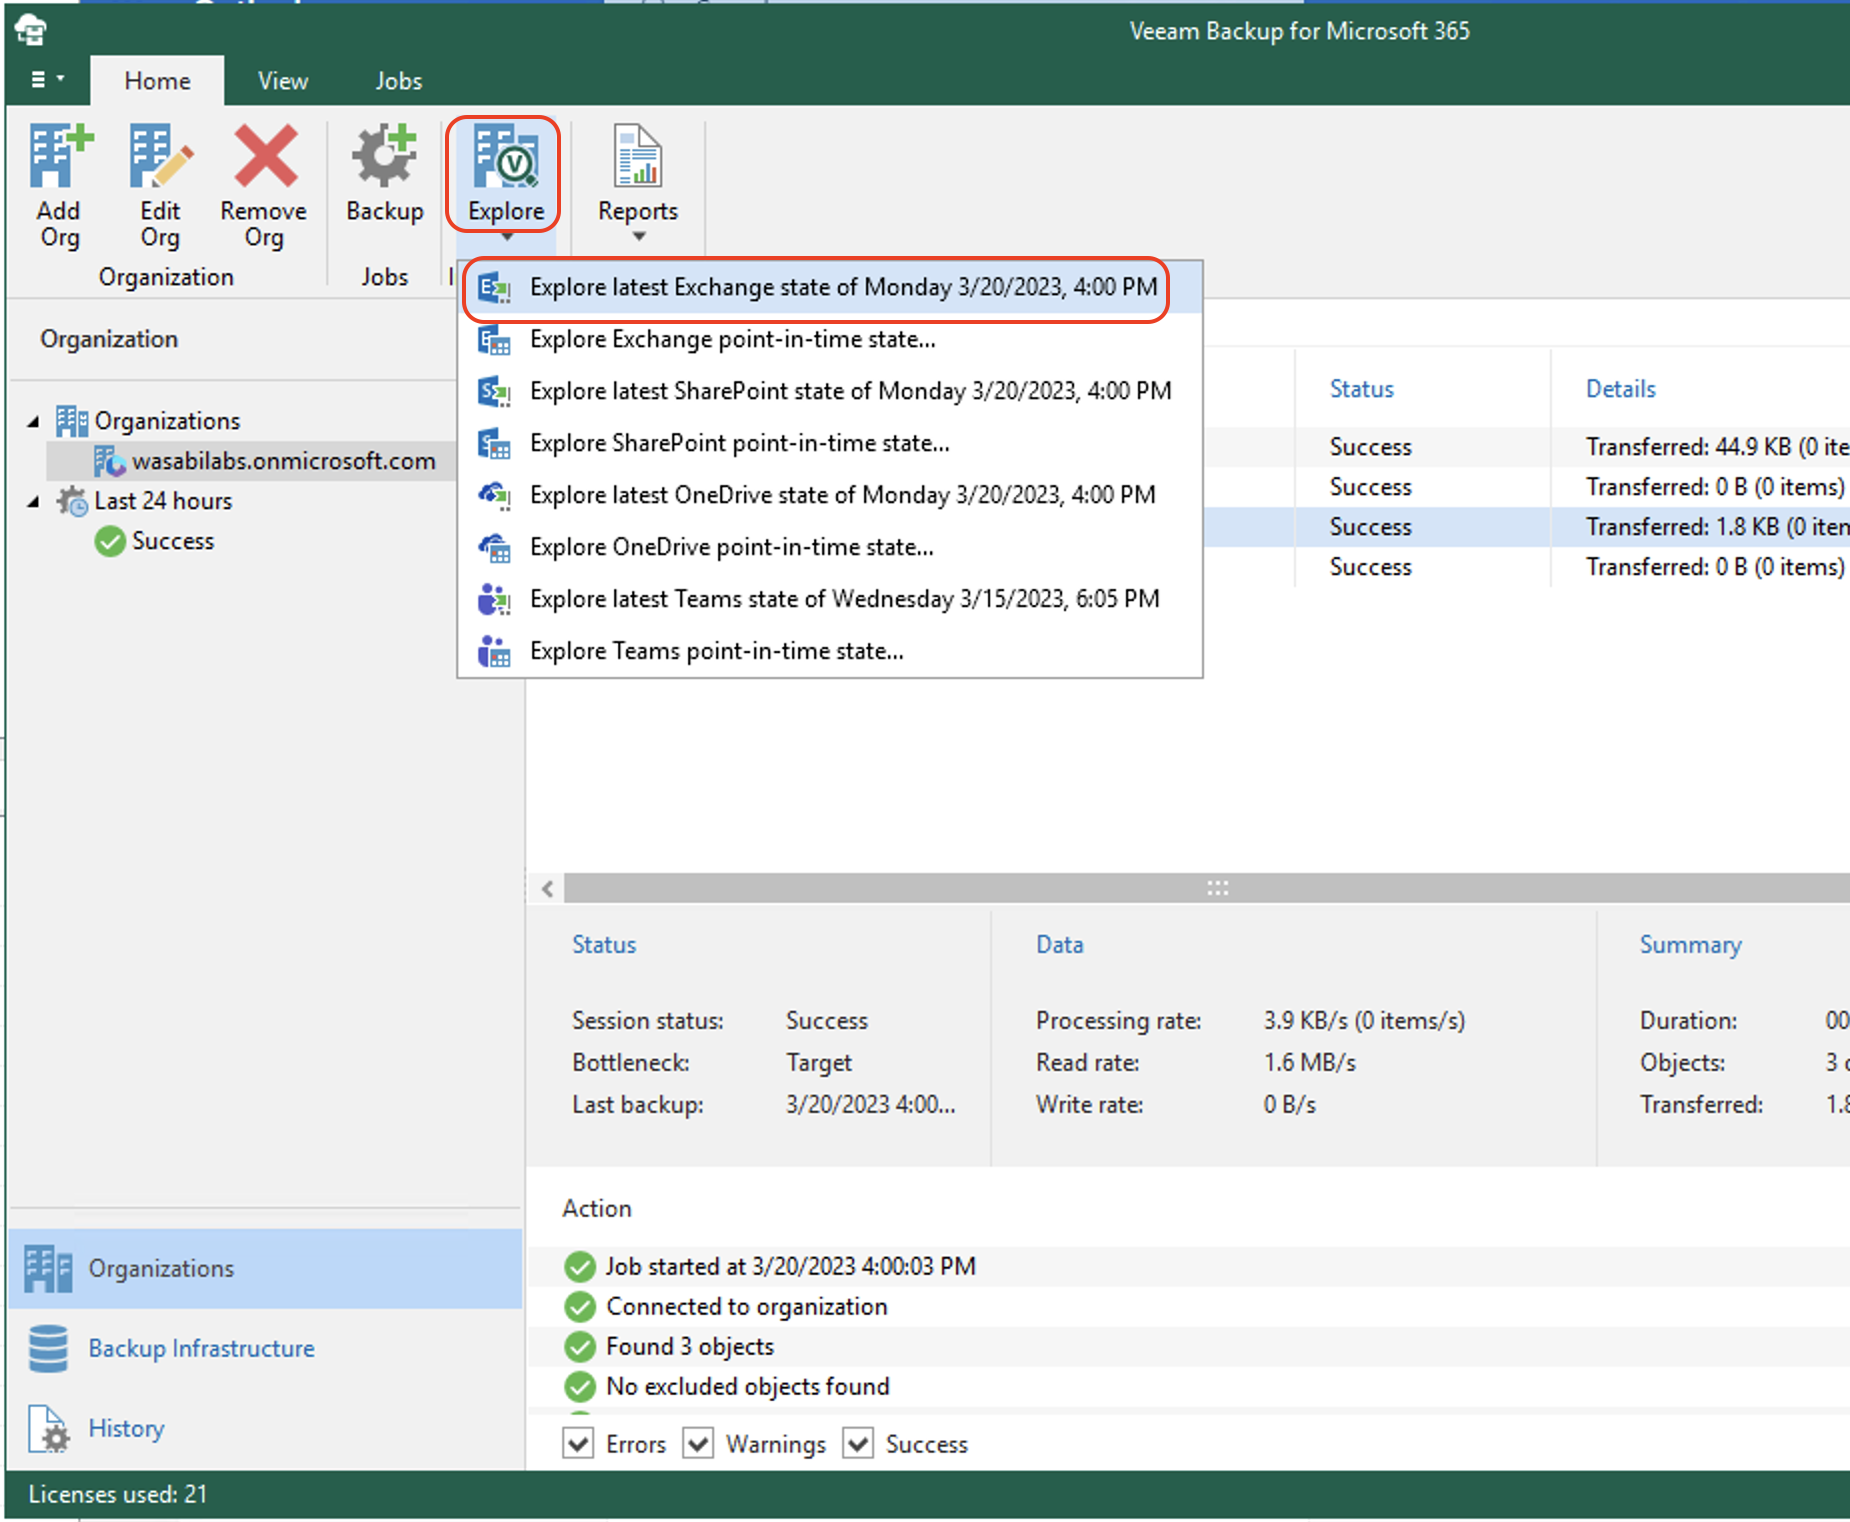Screen dimensions: 1850x1522
Task: Toggle the Warnings filter checkbox
Action: (698, 1444)
